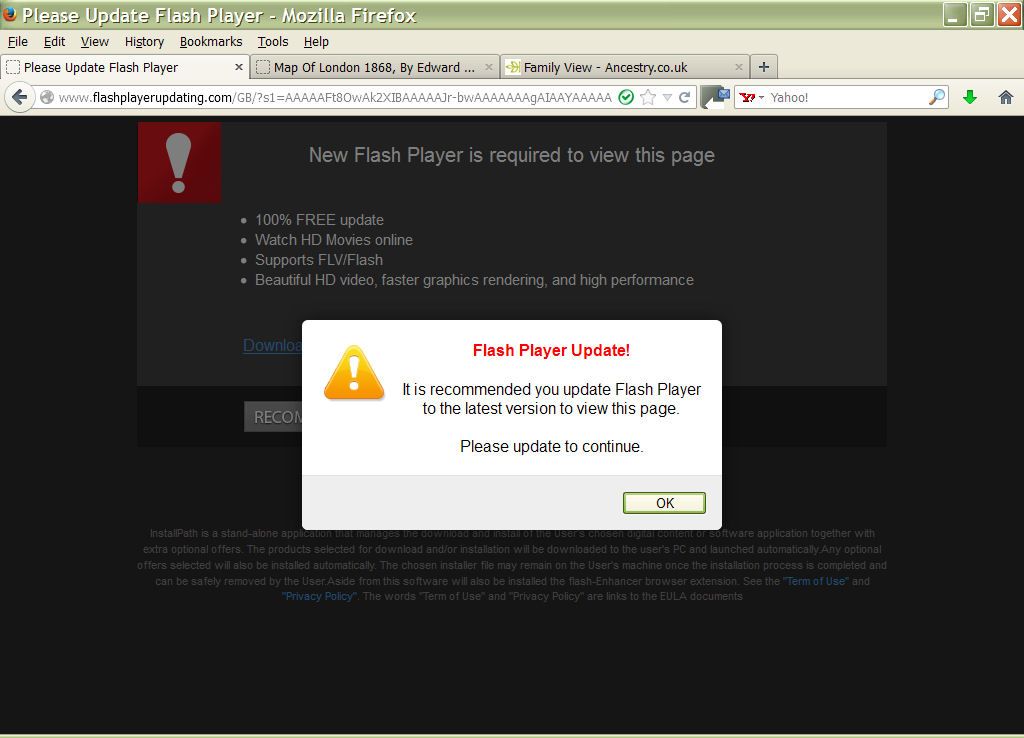
Task: Reload the page with the refresh icon
Action: click(684, 97)
